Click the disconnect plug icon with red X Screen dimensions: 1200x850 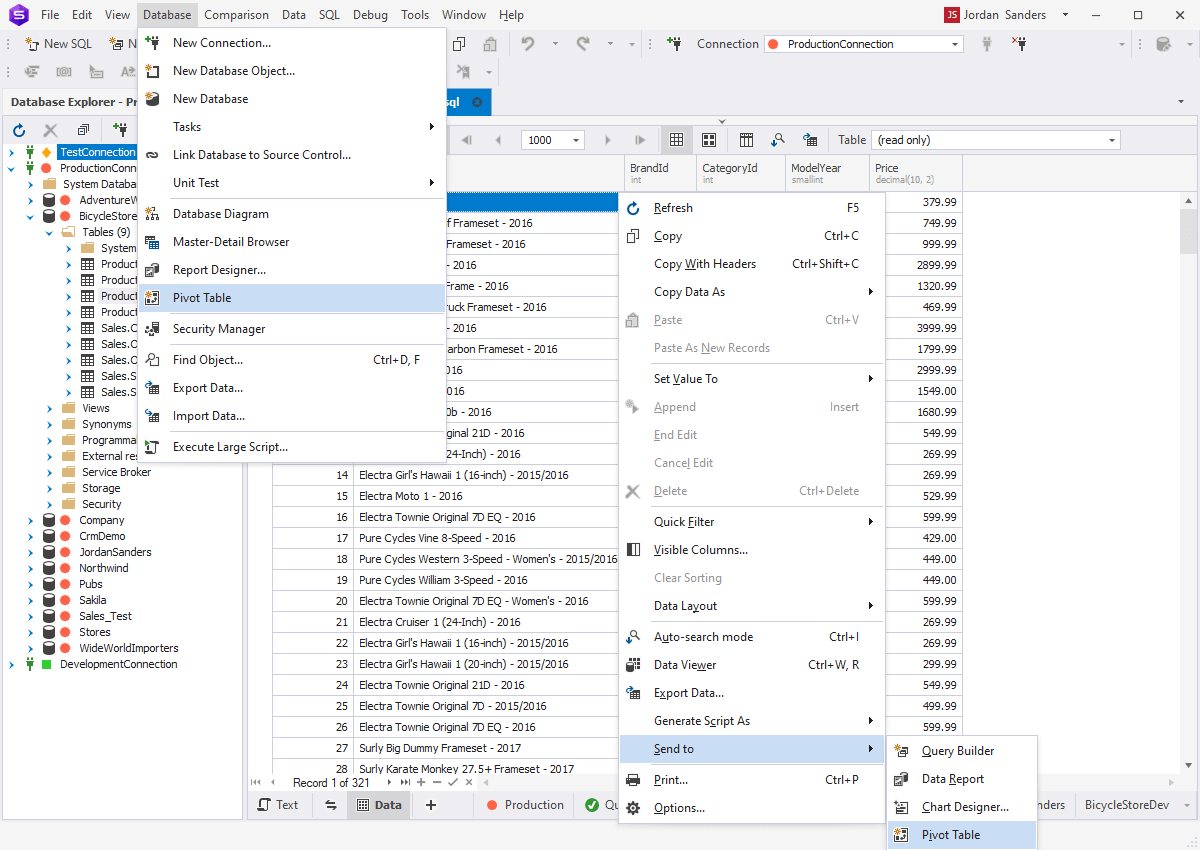[x=1019, y=44]
